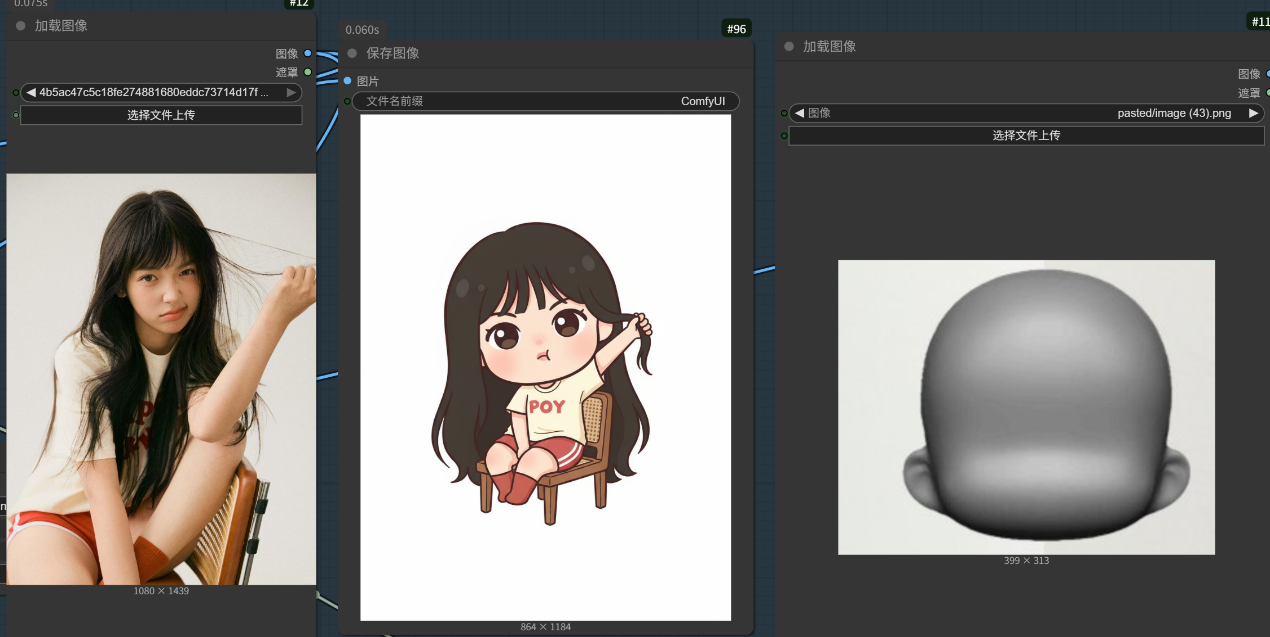The image size is (1270, 637).
Task: Click the #96 node ID badge
Action: pyautogui.click(x=736, y=29)
